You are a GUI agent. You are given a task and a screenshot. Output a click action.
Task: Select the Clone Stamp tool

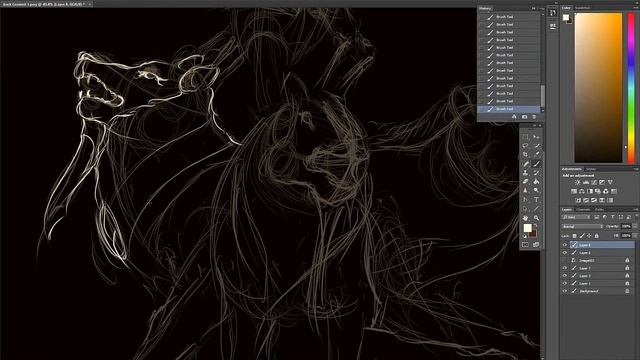(525, 173)
